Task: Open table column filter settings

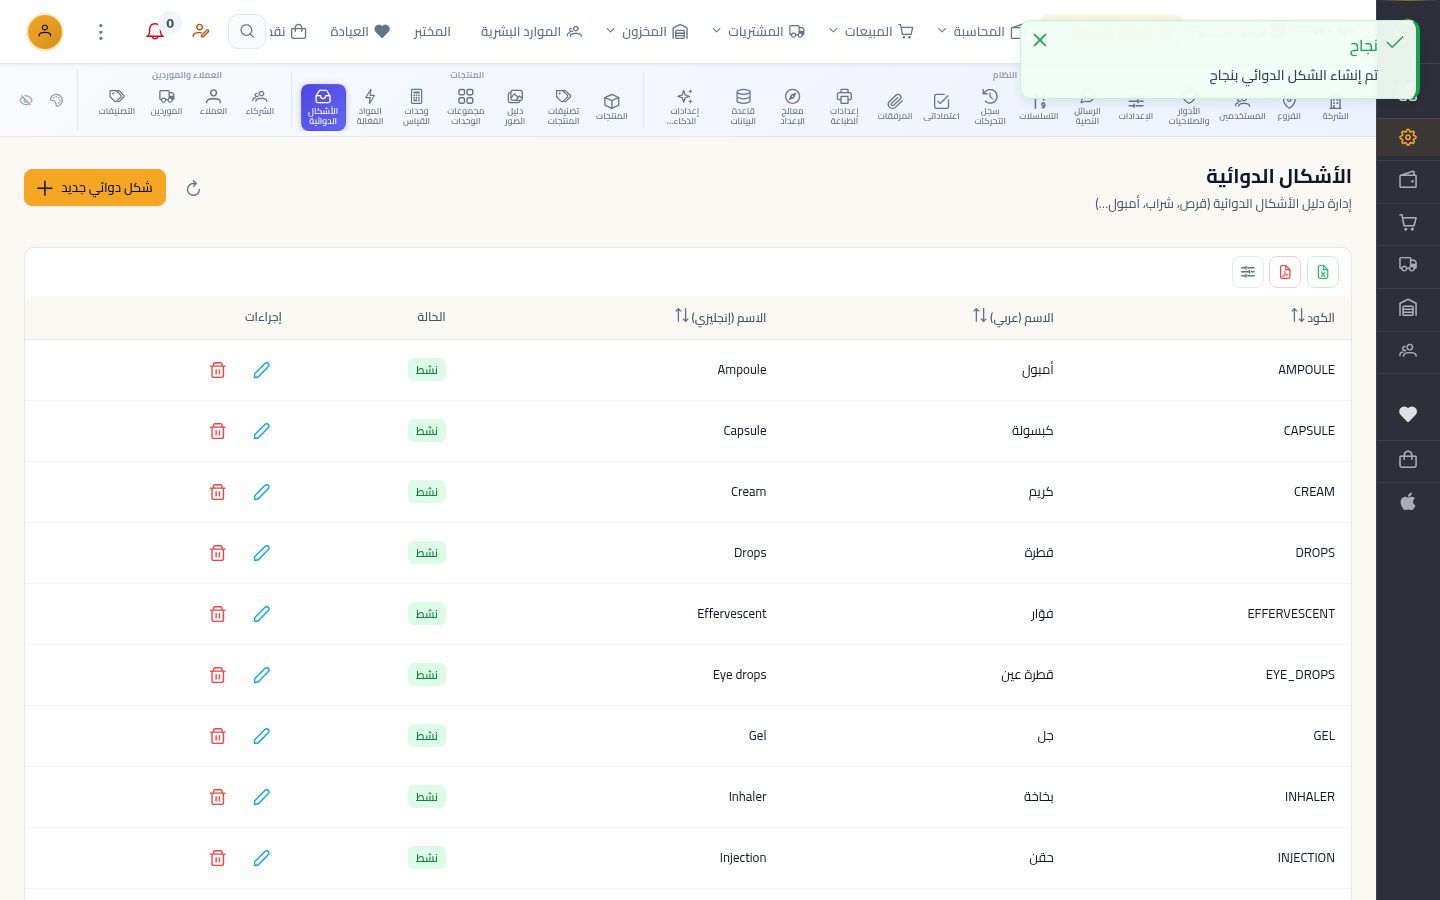Action: [x=1248, y=272]
